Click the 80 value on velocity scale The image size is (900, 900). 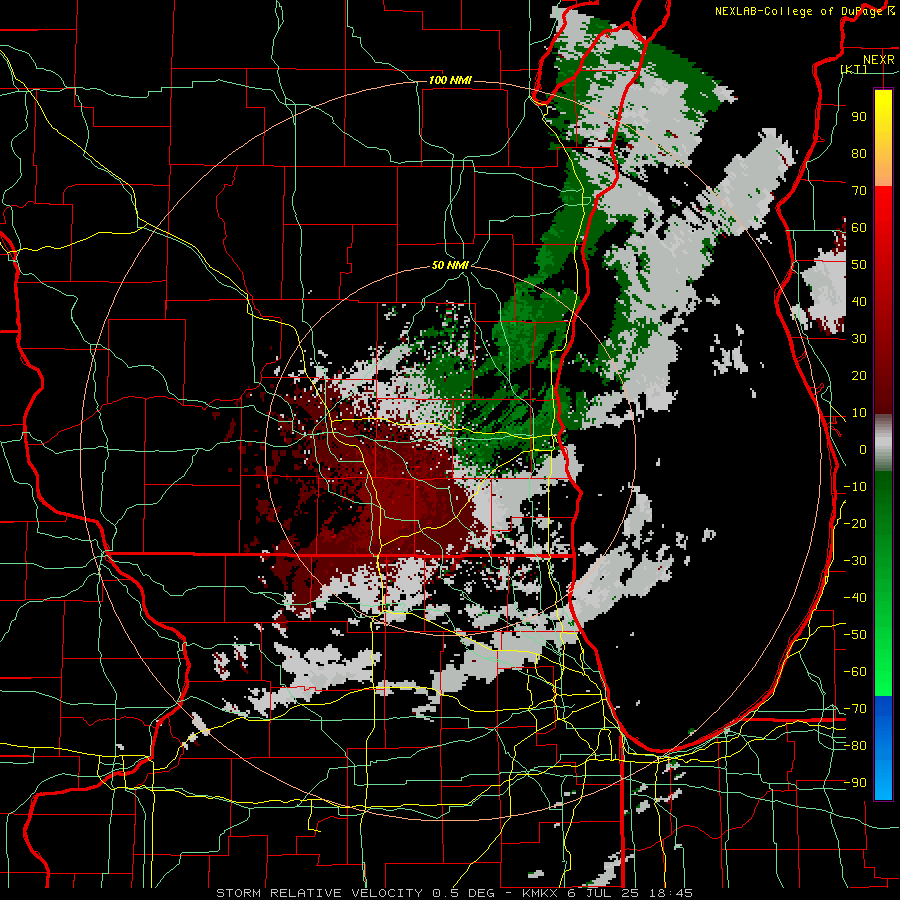tap(859, 154)
